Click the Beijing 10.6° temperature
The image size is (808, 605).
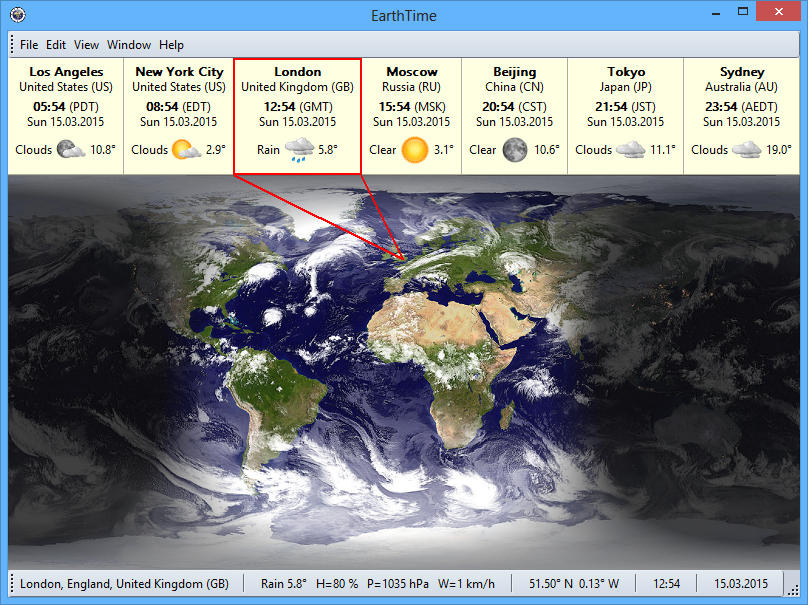click(x=547, y=150)
